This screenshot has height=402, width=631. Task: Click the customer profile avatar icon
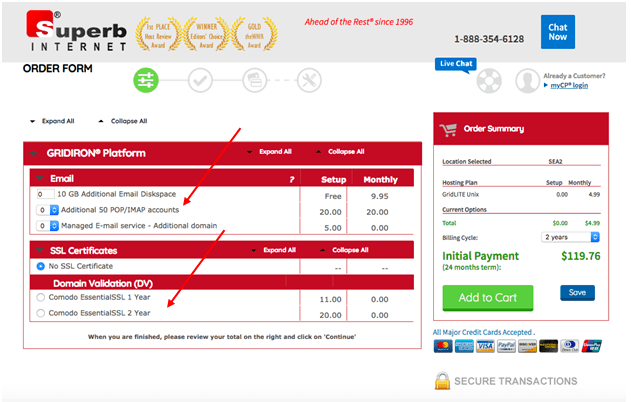coord(527,81)
